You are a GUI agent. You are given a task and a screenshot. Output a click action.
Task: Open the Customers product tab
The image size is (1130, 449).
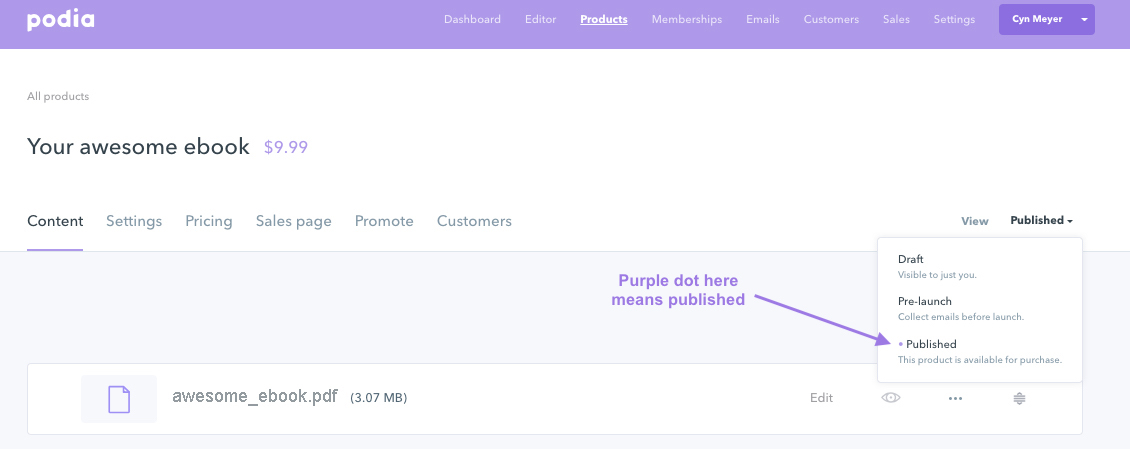[x=474, y=221]
